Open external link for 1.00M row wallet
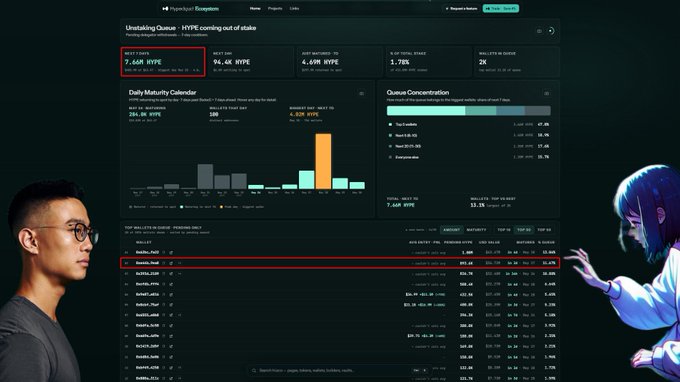Viewport: 680px width, 382px height. point(171,252)
